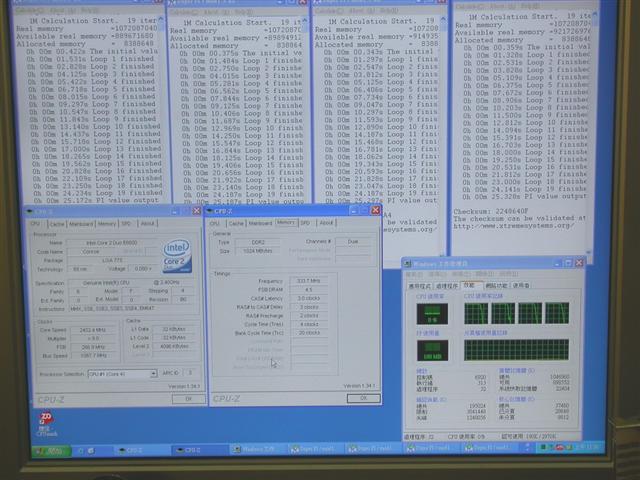Expand the Processor Selection combo box
The image size is (640, 480).
point(122,373)
